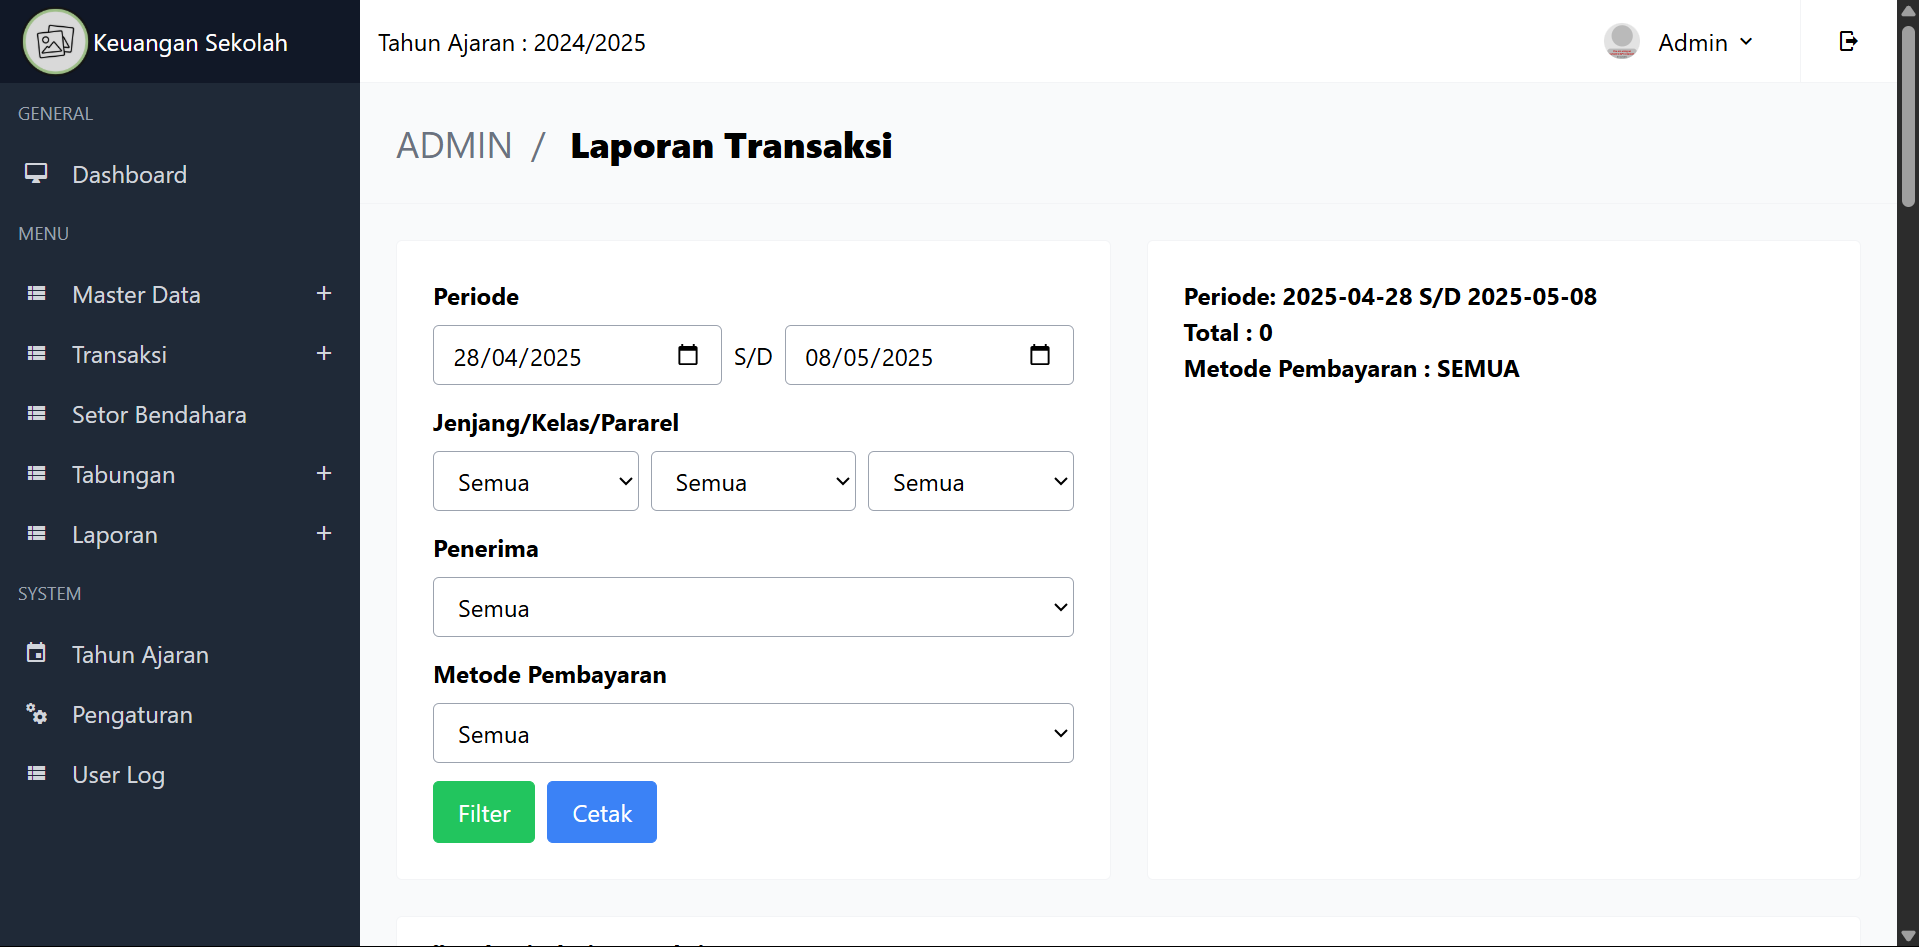Go to User Log page
Screen dimensions: 1919x947
118,775
